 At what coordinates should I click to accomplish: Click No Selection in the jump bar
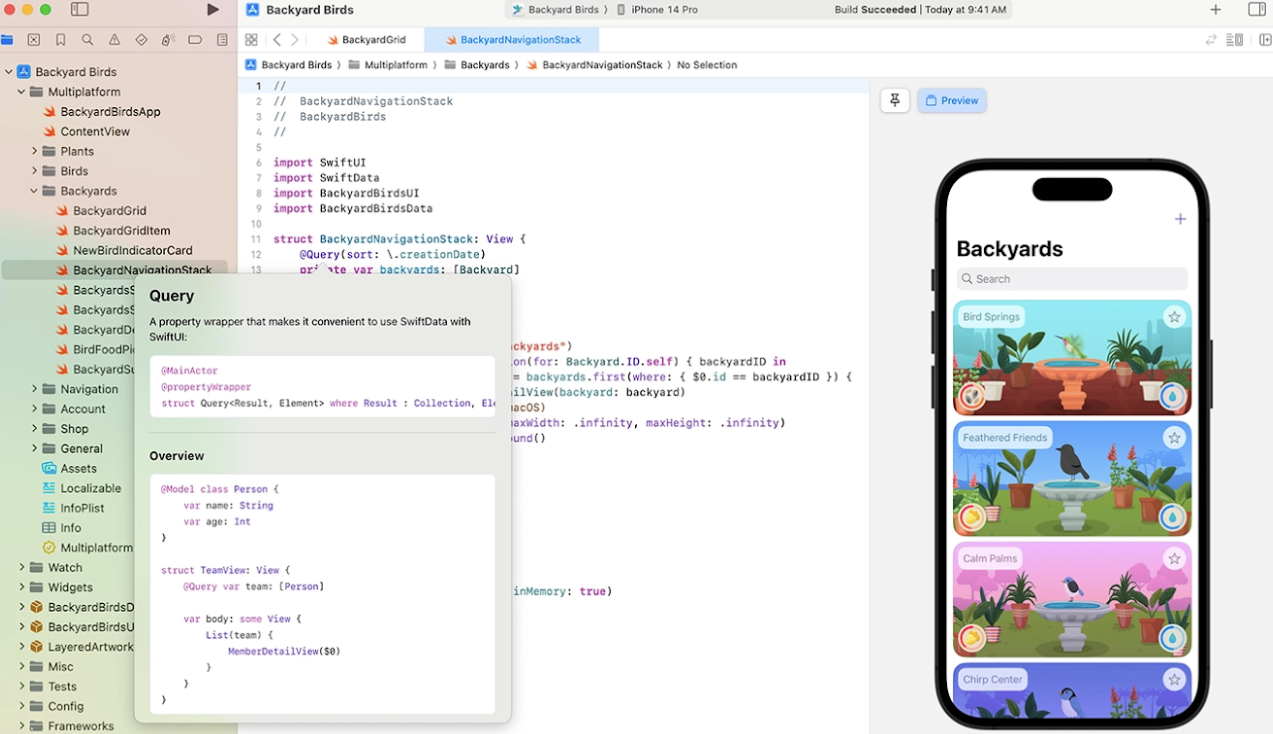pos(707,65)
